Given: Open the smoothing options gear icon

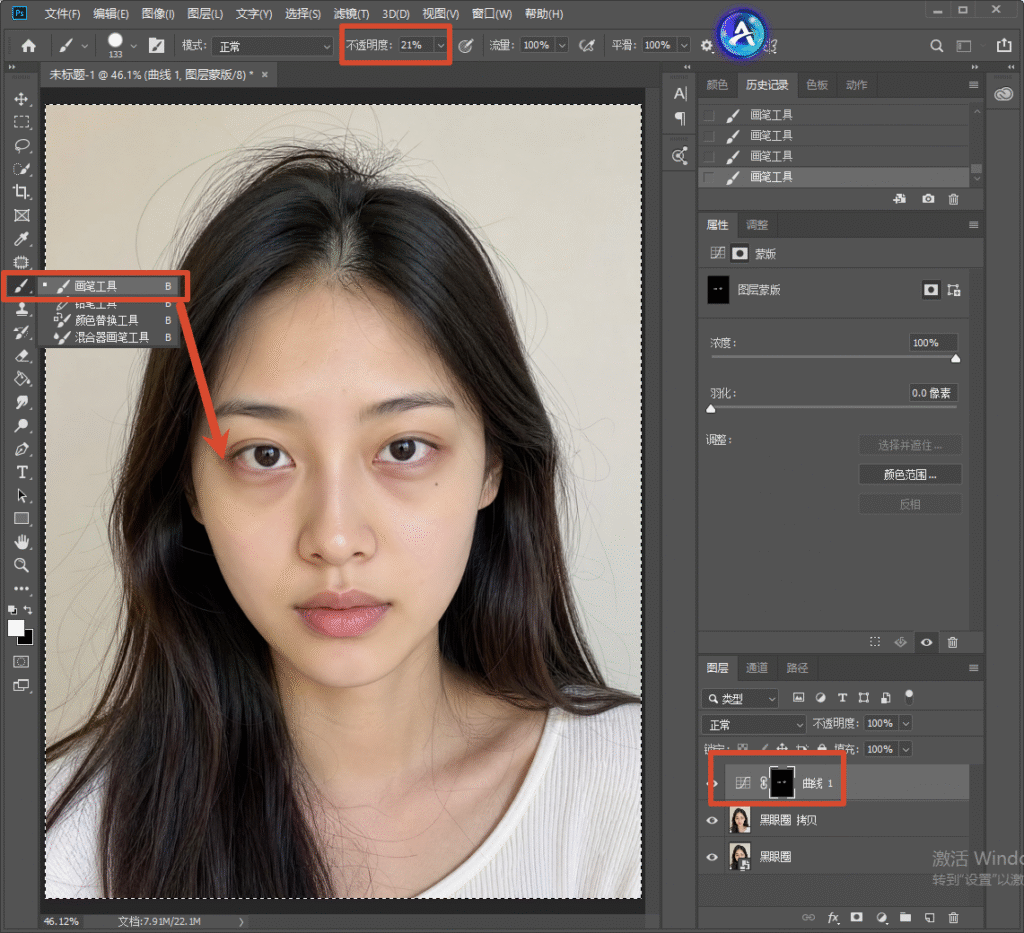Looking at the screenshot, I should pos(706,46).
